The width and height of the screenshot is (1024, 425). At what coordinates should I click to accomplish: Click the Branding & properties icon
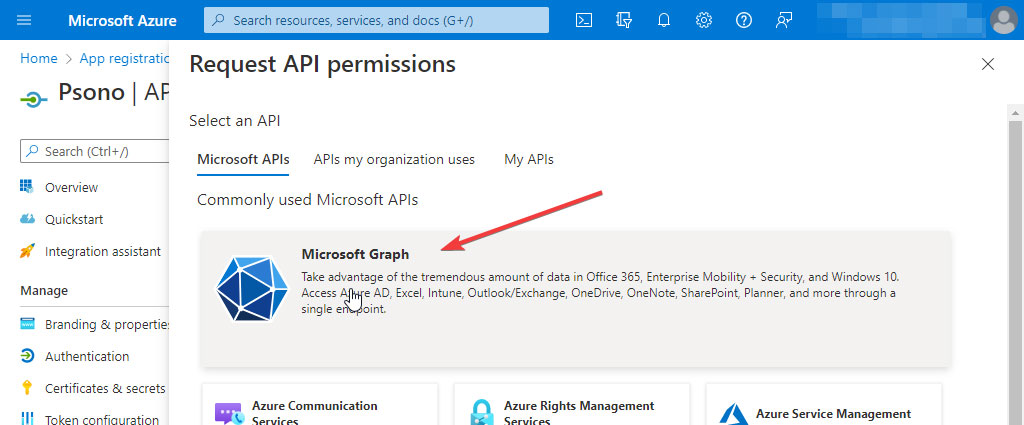pos(27,324)
